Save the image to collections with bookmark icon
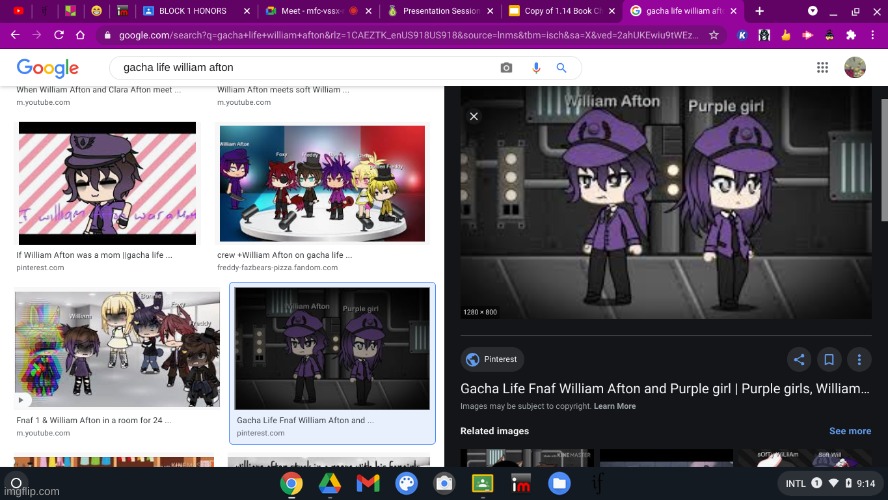The height and width of the screenshot is (500, 888). click(x=829, y=359)
